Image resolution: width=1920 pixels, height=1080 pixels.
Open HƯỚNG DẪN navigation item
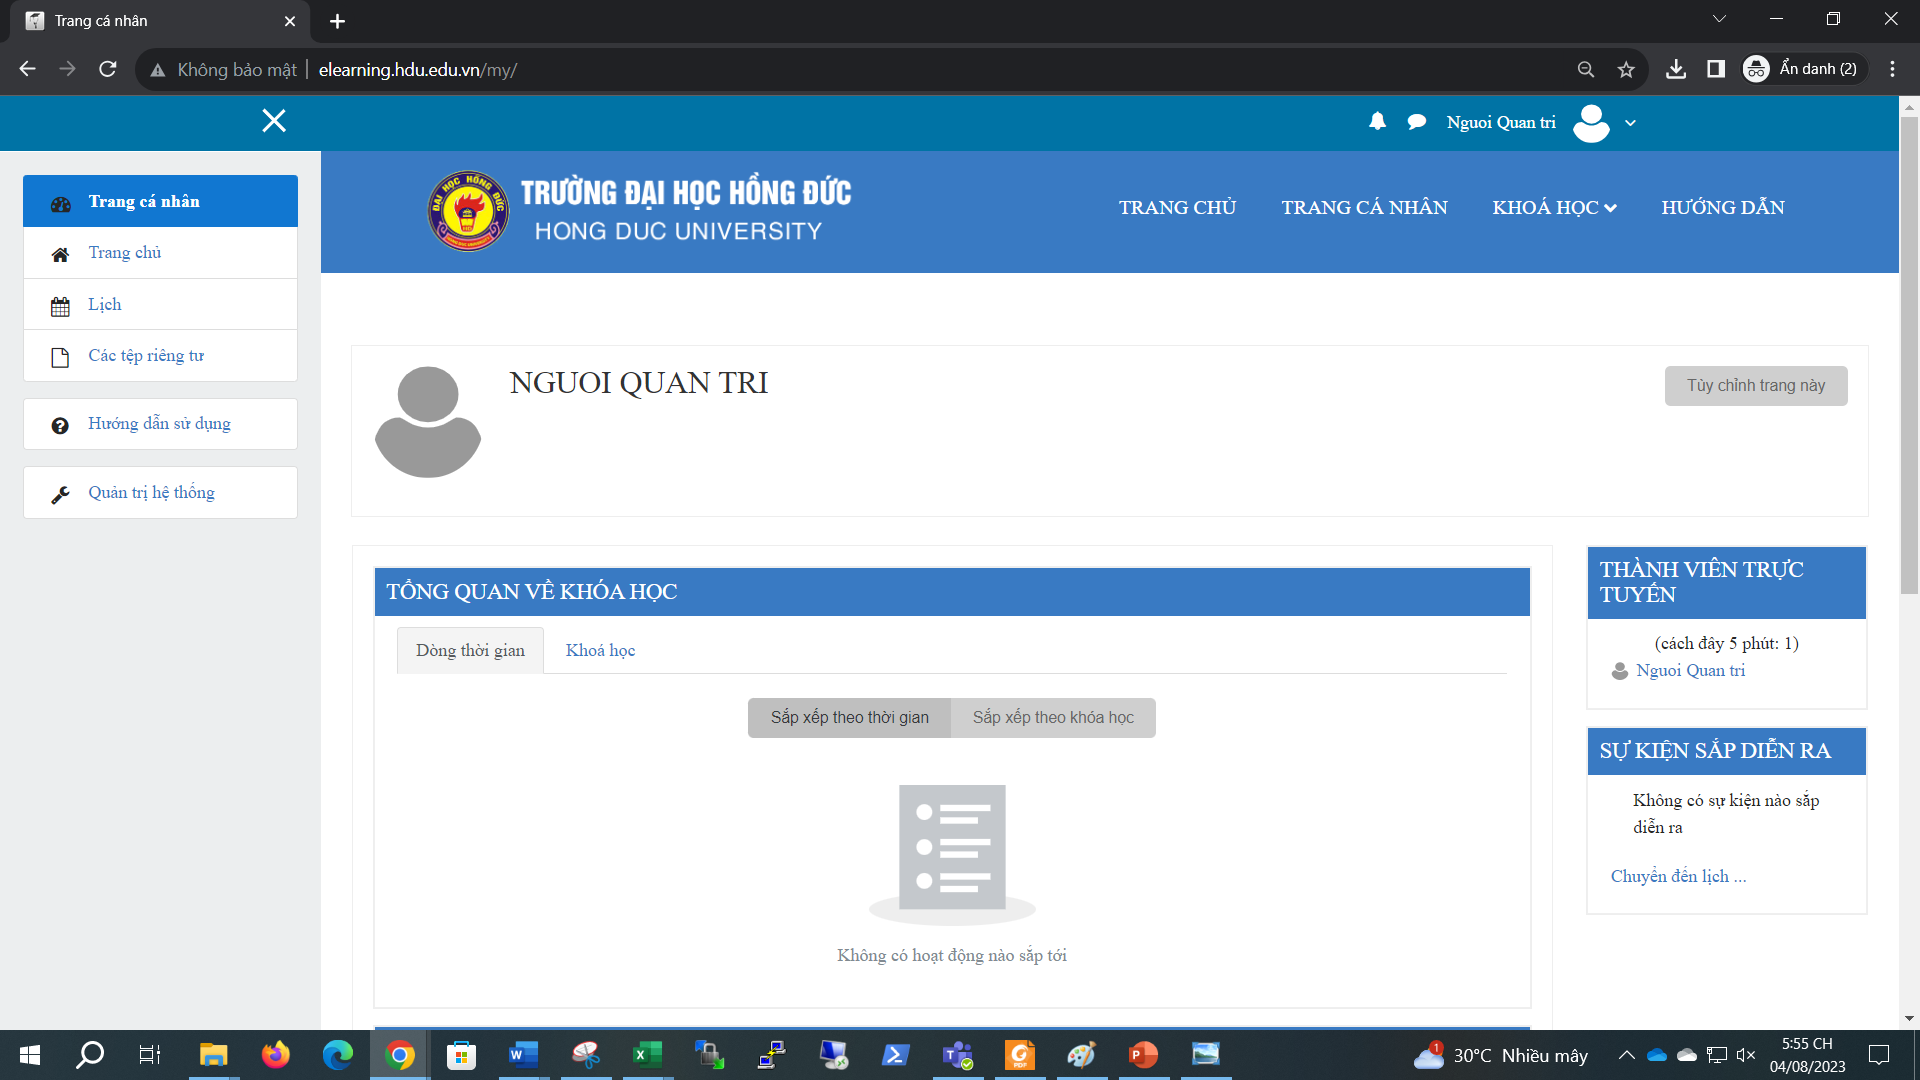point(1722,207)
